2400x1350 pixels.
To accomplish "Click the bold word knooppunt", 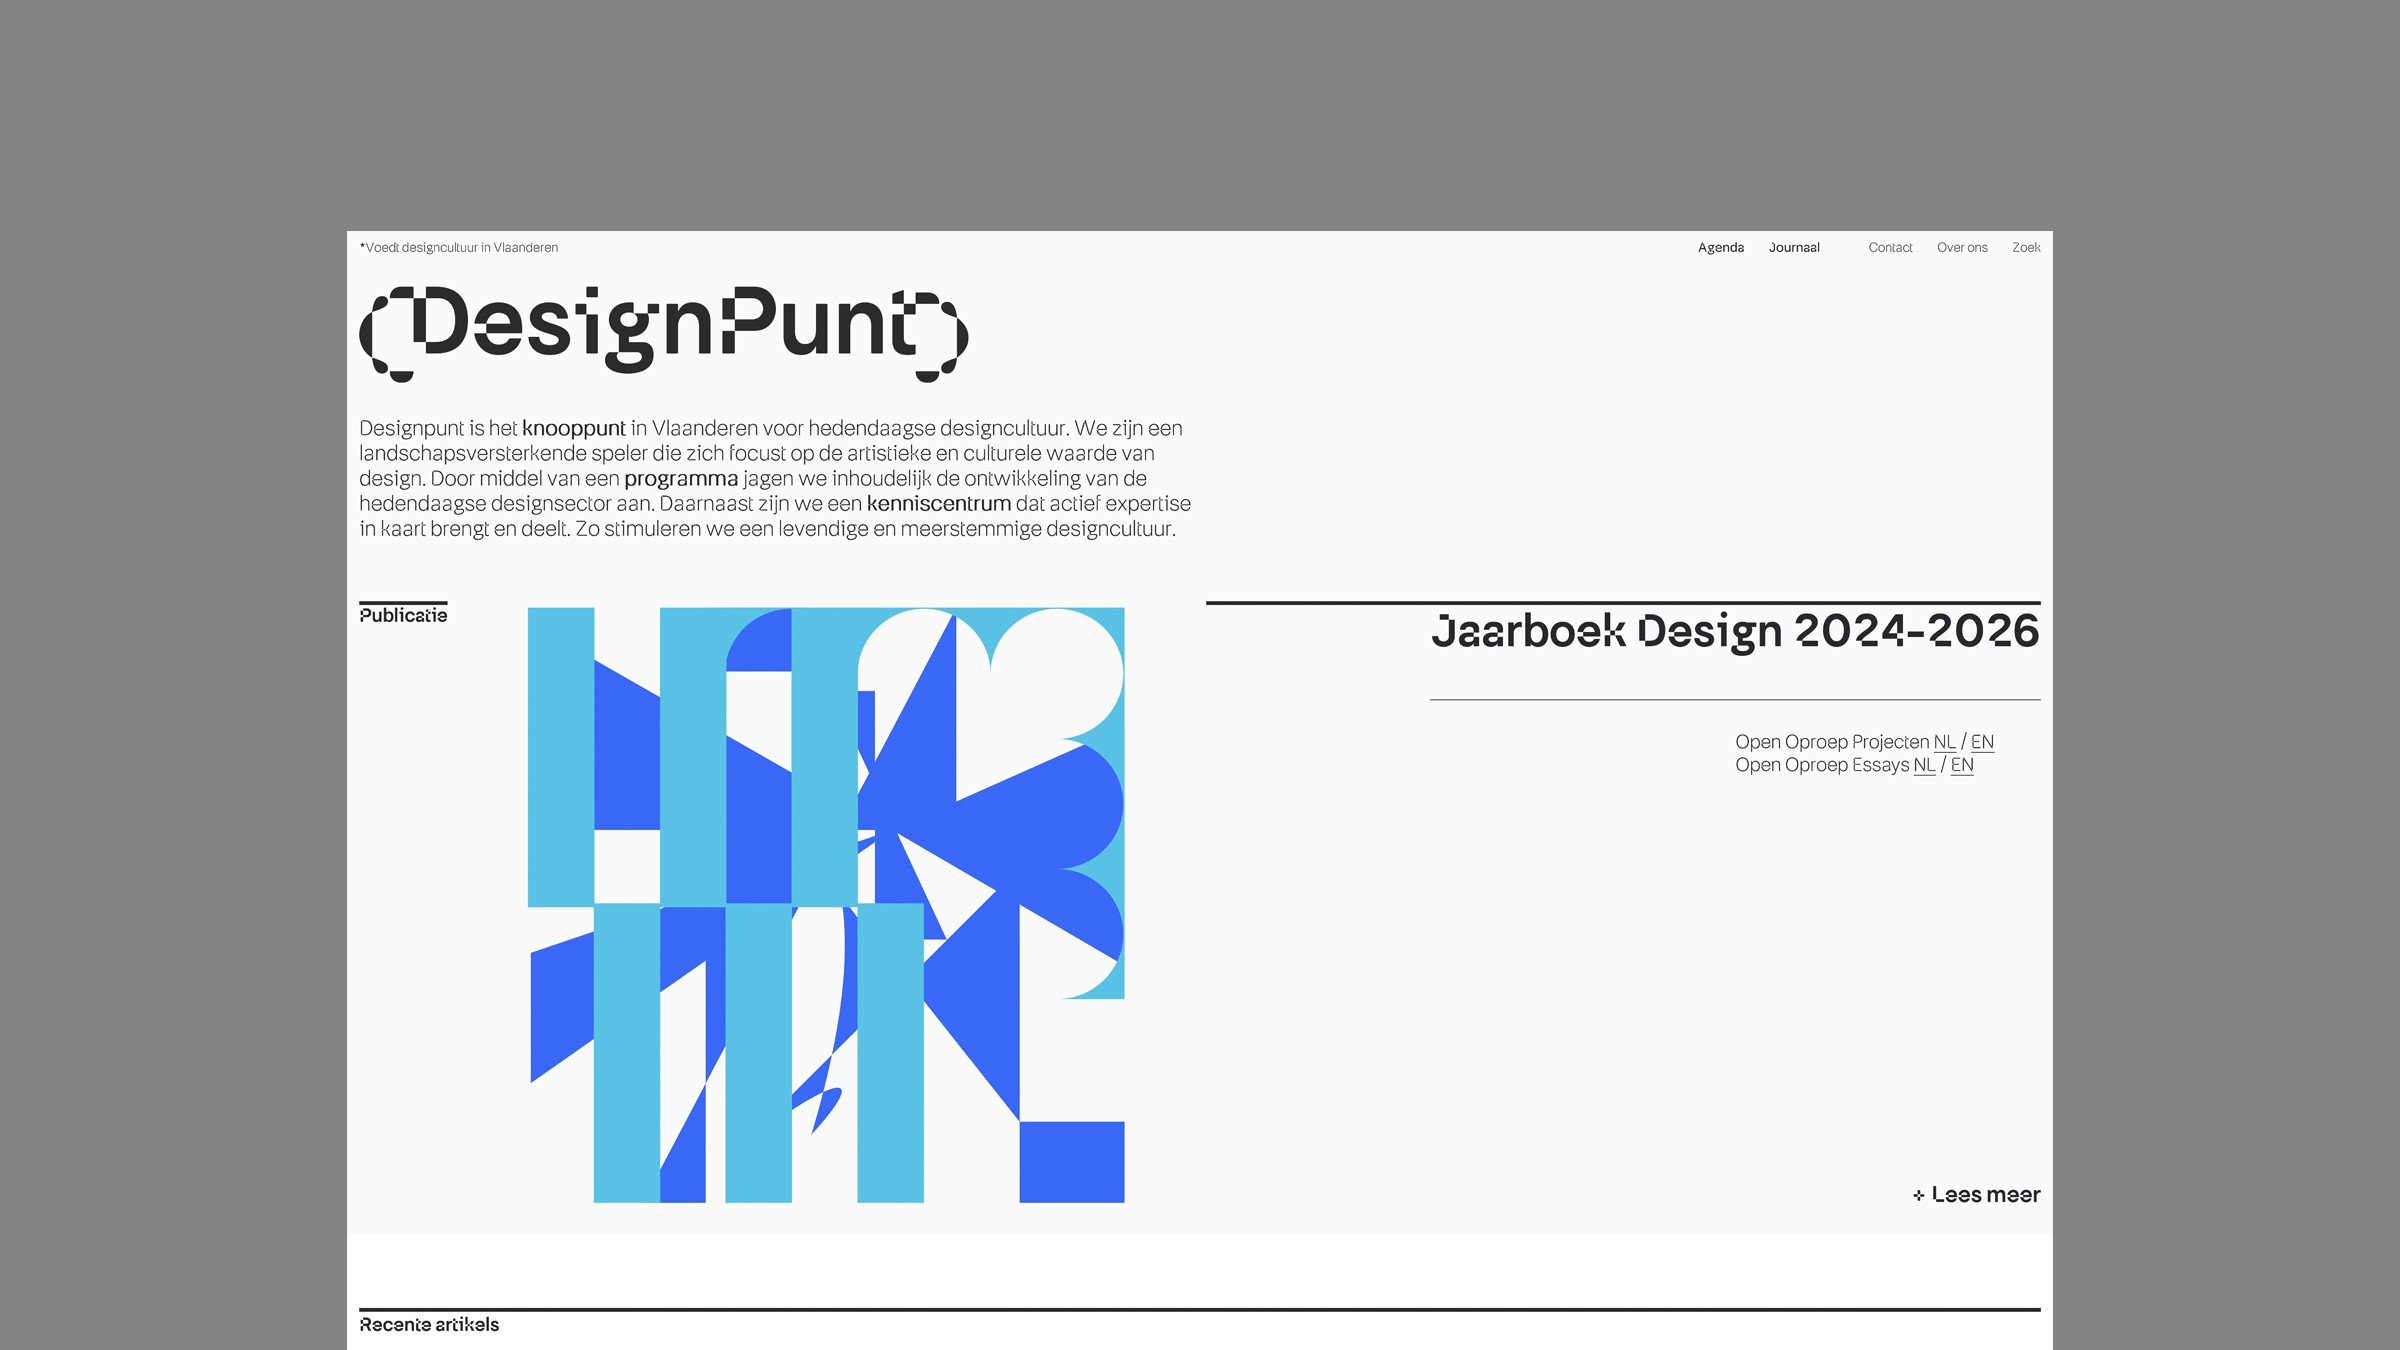I will click(x=573, y=429).
